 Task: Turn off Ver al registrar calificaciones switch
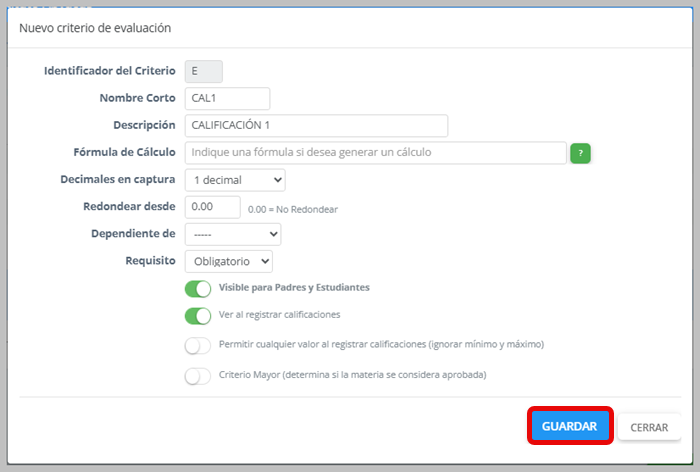198,316
